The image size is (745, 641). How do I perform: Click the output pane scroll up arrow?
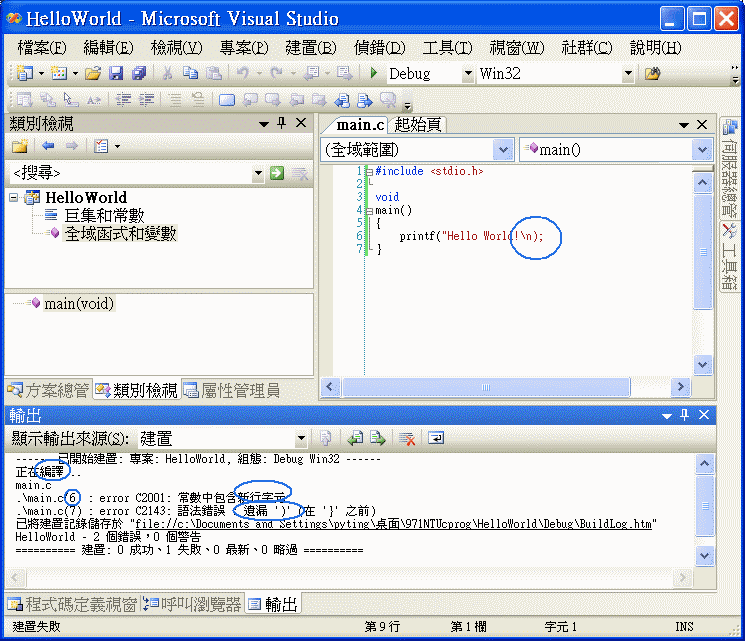pos(705,464)
